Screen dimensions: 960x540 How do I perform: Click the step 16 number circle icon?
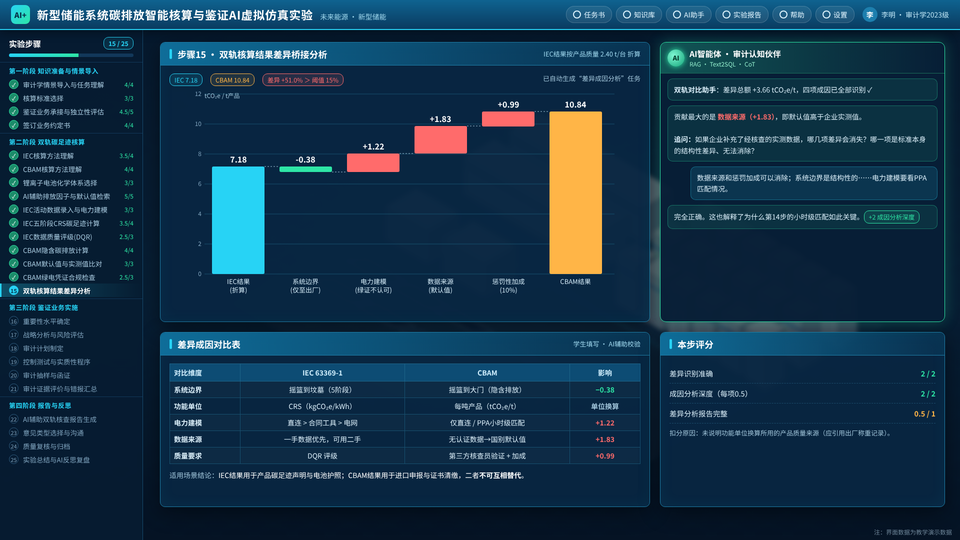[x=13, y=321]
